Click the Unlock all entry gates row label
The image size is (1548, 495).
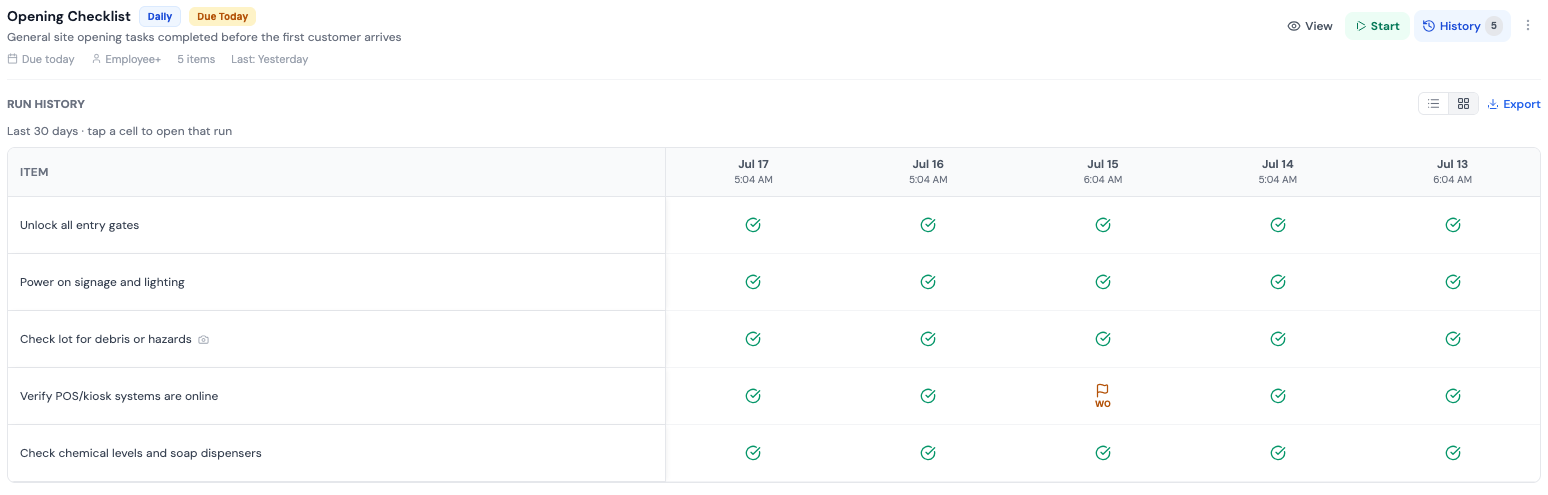click(x=80, y=225)
